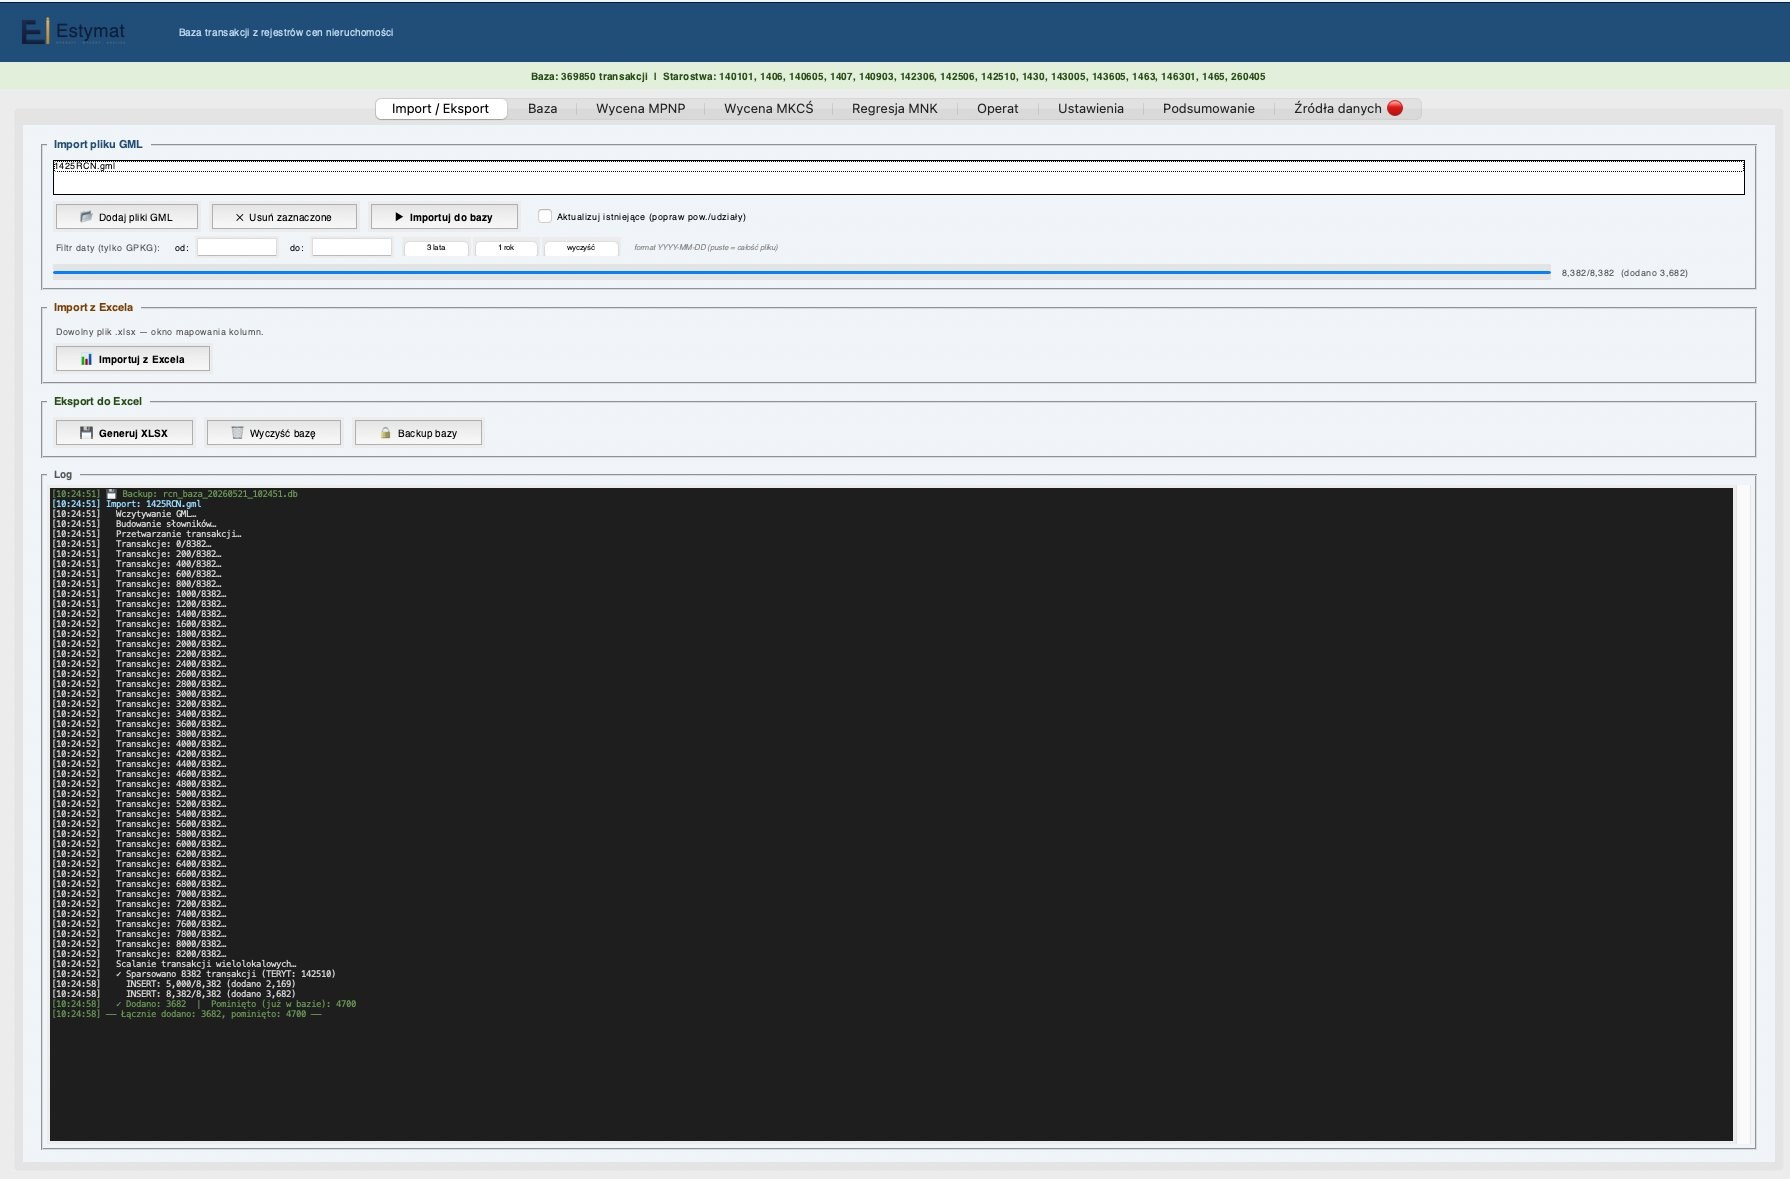Set the date filter to 3 lata
The image size is (1790, 1179).
pyautogui.click(x=436, y=248)
